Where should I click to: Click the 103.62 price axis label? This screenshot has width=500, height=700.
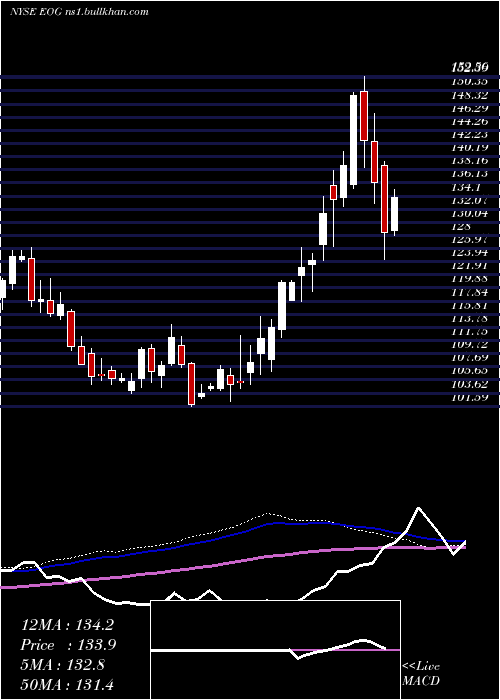pyautogui.click(x=469, y=383)
